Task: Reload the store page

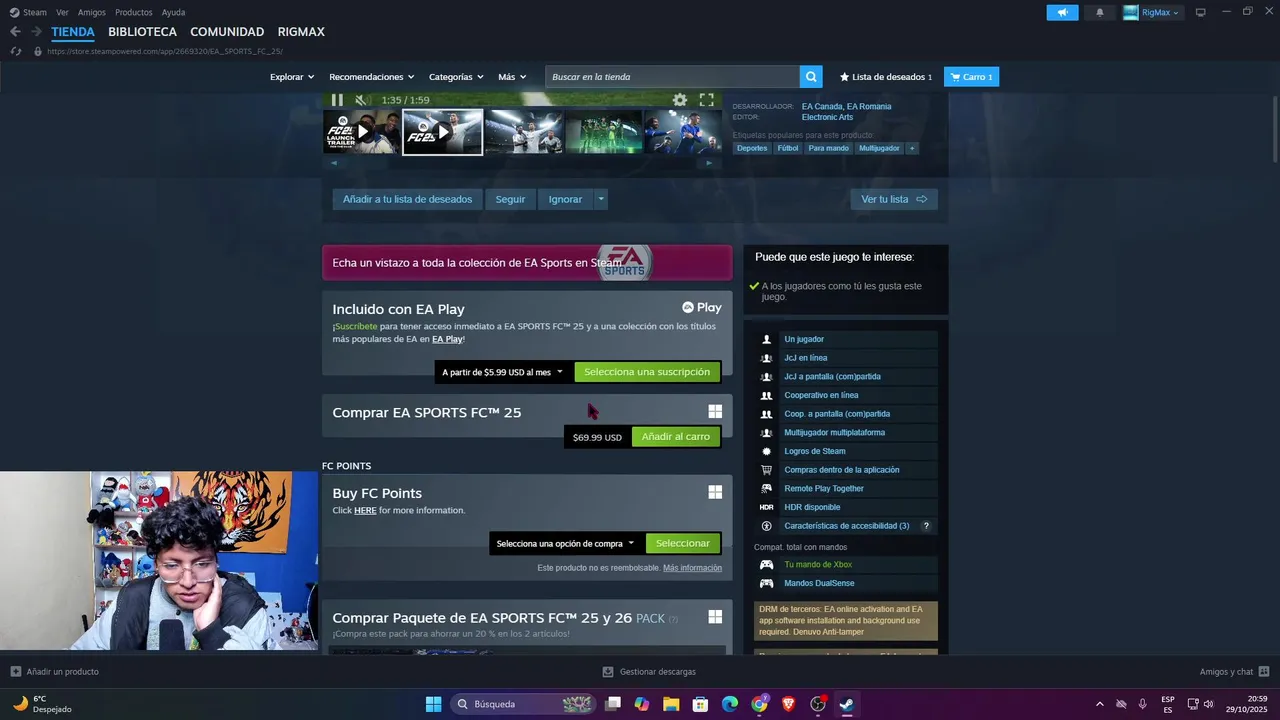Action: coord(15,51)
